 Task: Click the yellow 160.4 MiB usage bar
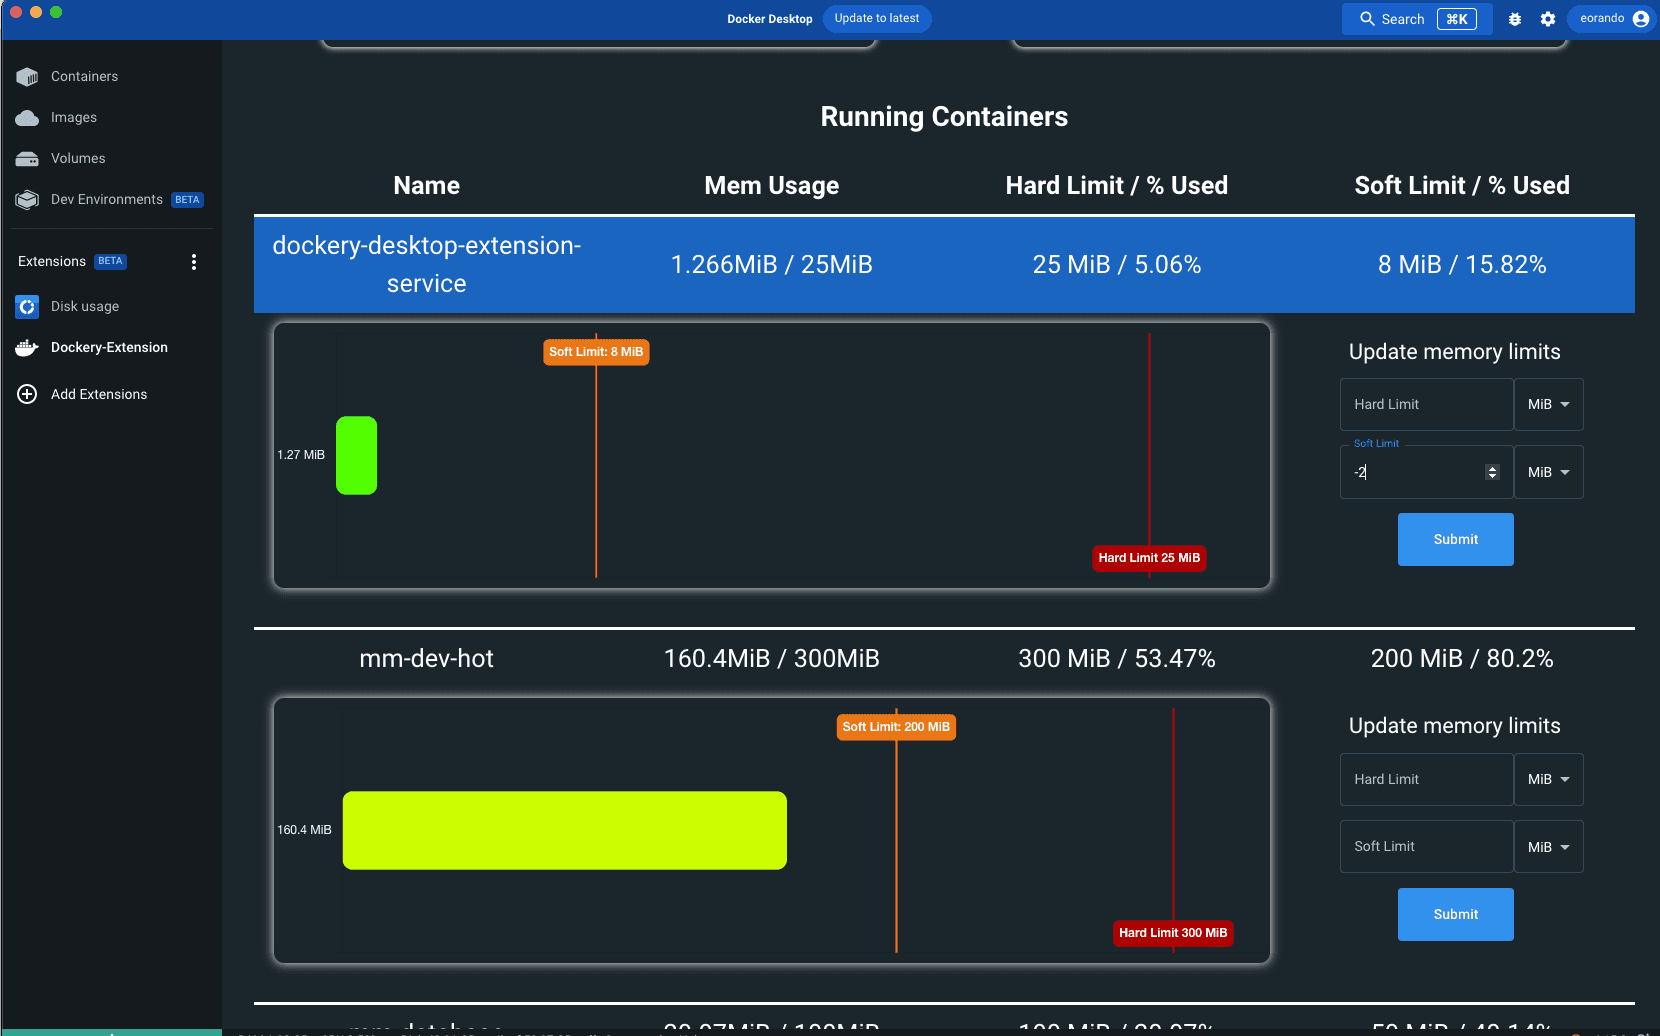tap(565, 831)
